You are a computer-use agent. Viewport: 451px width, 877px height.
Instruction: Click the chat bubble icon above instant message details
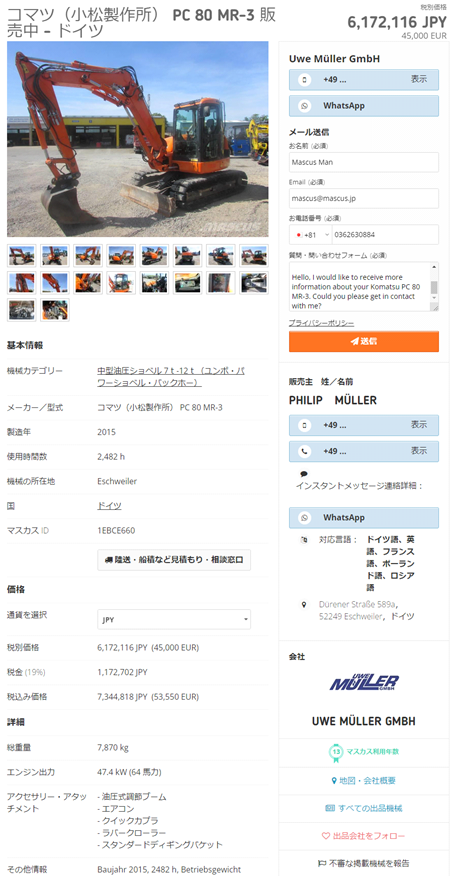point(304,474)
